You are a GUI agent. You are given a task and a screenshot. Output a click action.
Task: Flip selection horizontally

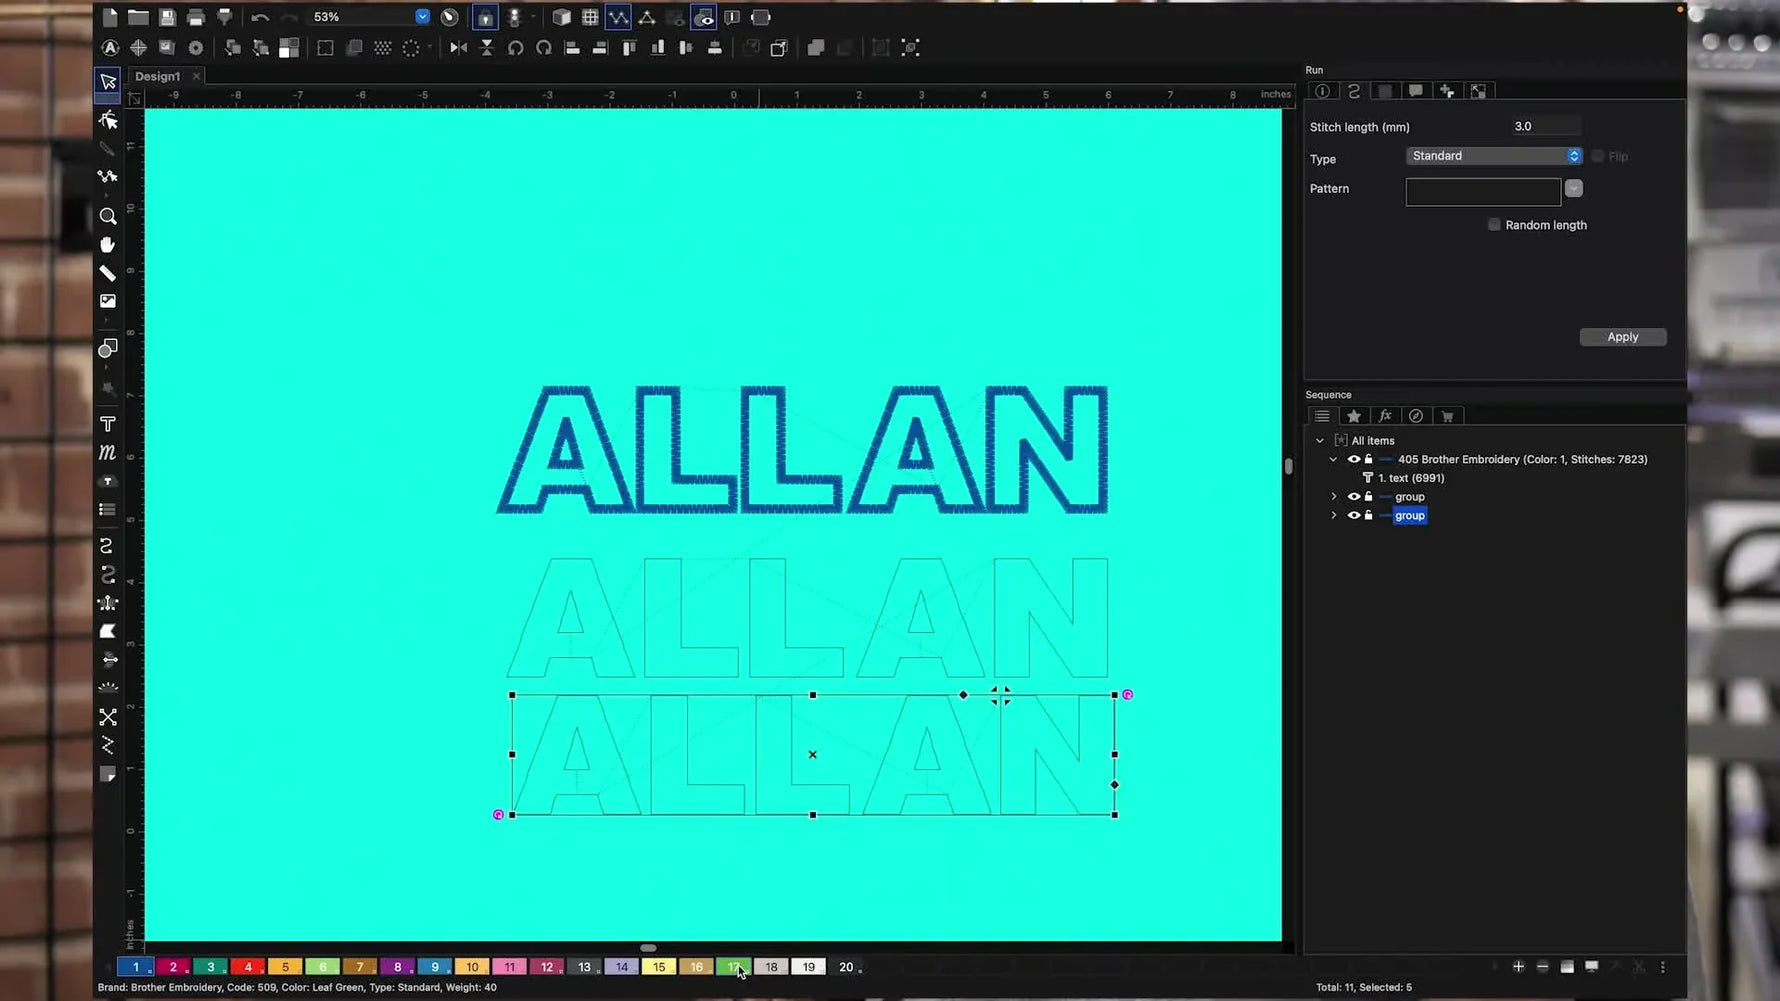point(458,47)
